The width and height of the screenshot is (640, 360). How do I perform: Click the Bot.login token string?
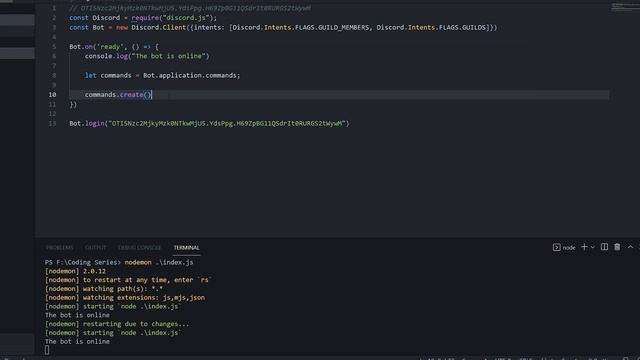[226, 123]
